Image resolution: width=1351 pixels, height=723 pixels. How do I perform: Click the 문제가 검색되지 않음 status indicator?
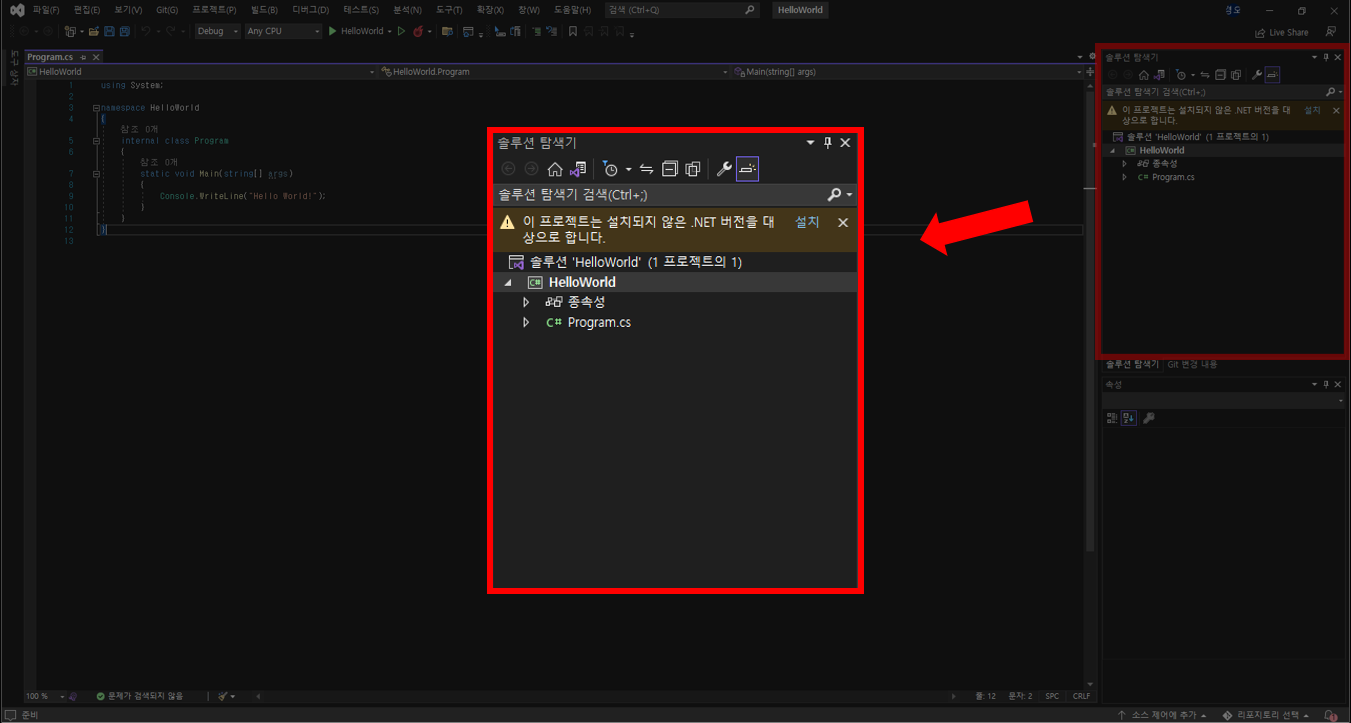(140, 696)
